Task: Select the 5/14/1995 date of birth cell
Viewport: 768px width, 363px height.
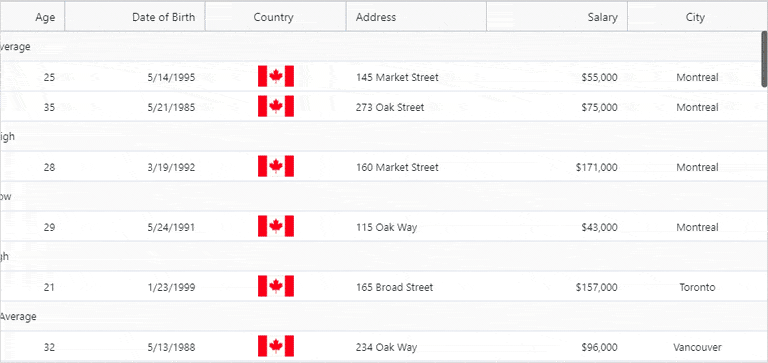Action: (x=135, y=77)
